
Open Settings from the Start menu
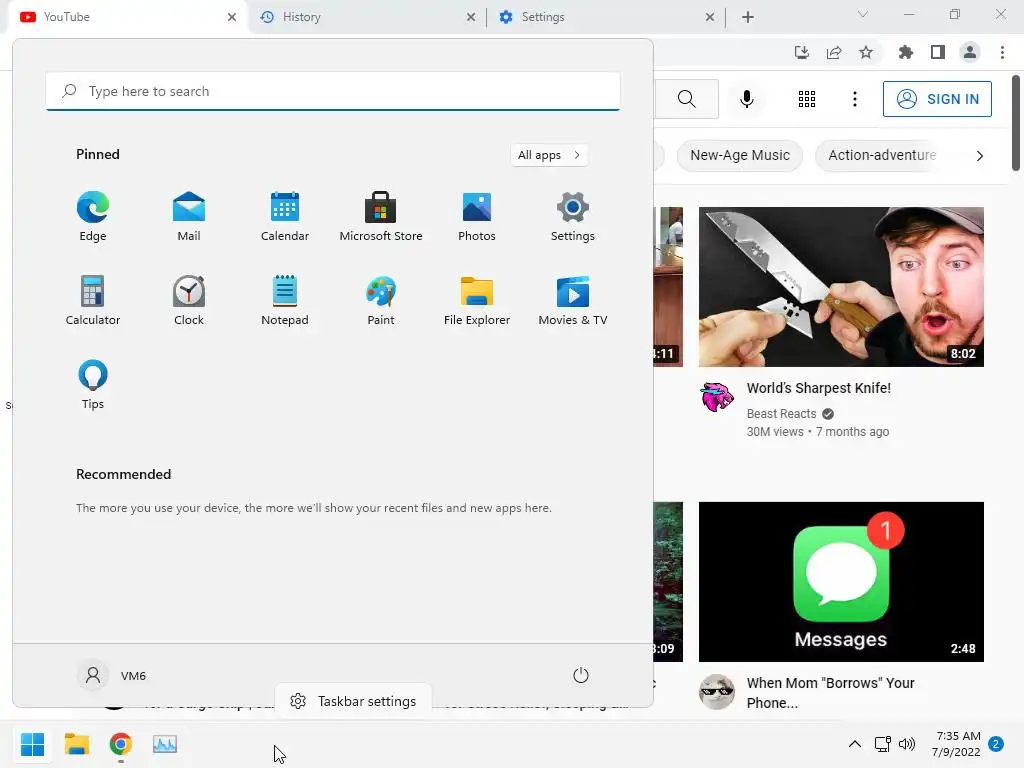click(573, 217)
